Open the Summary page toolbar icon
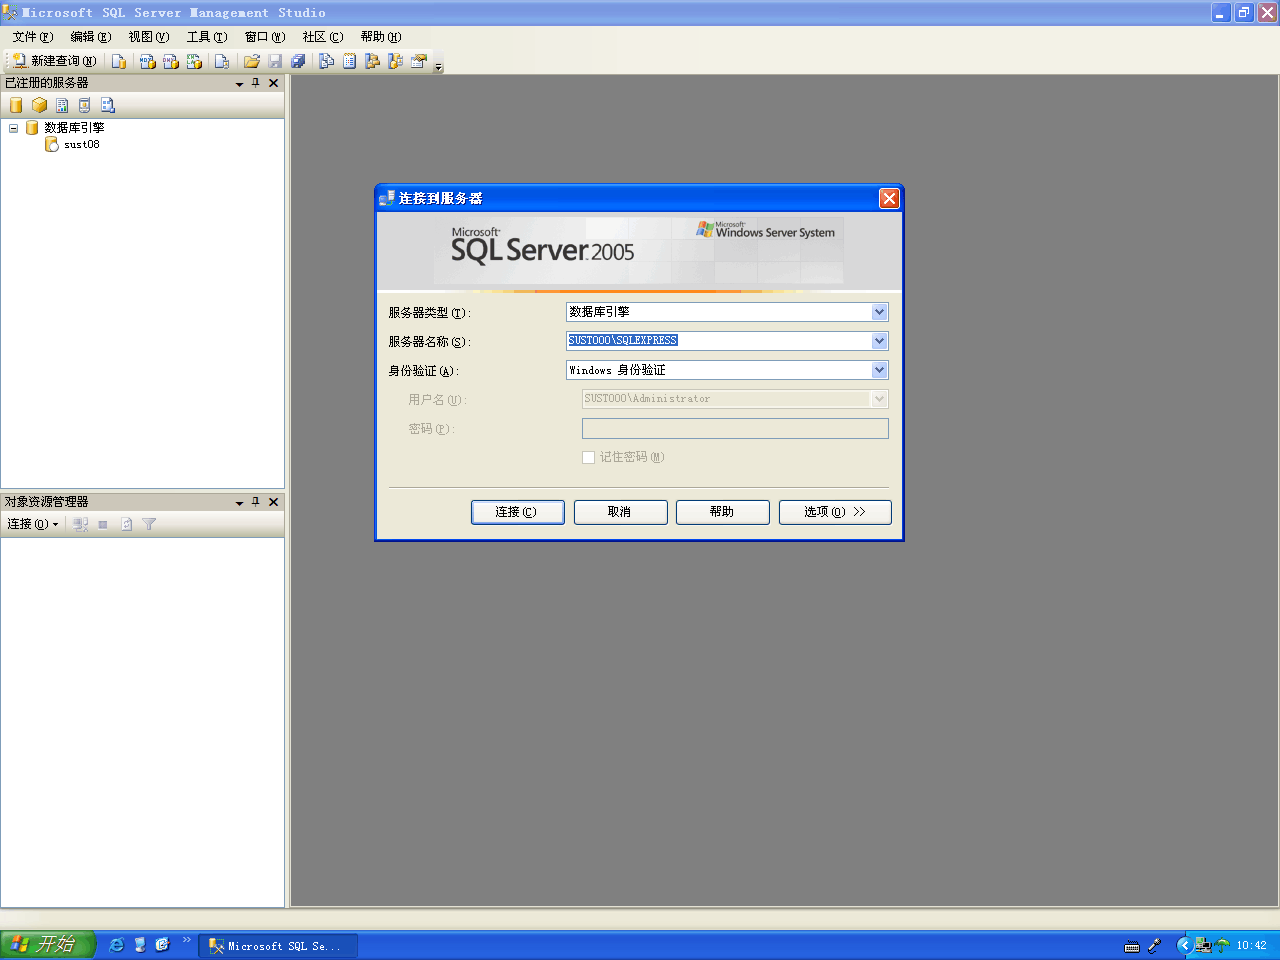Viewport: 1280px width, 960px height. [350, 61]
